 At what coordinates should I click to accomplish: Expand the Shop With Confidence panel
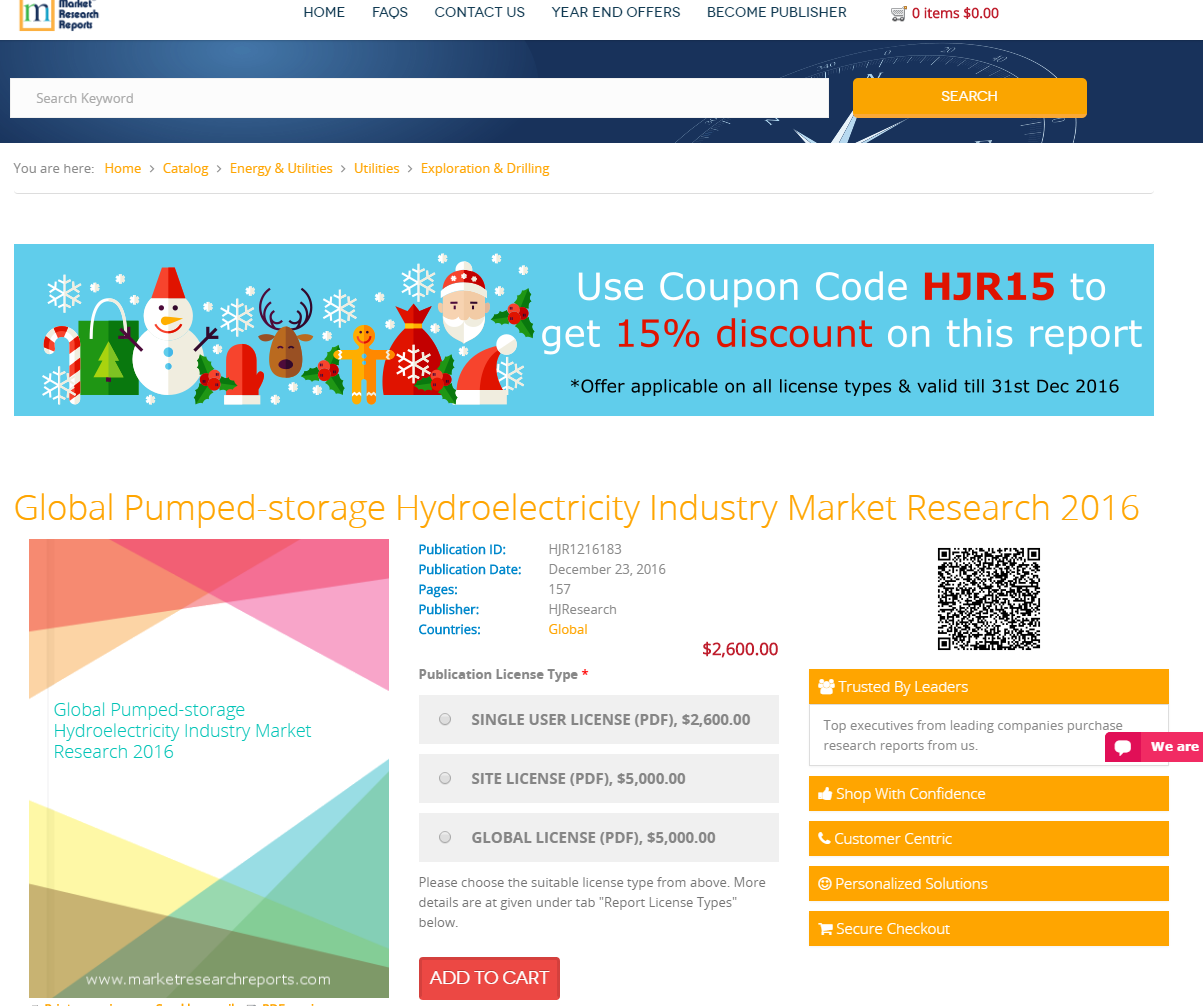pyautogui.click(x=988, y=794)
